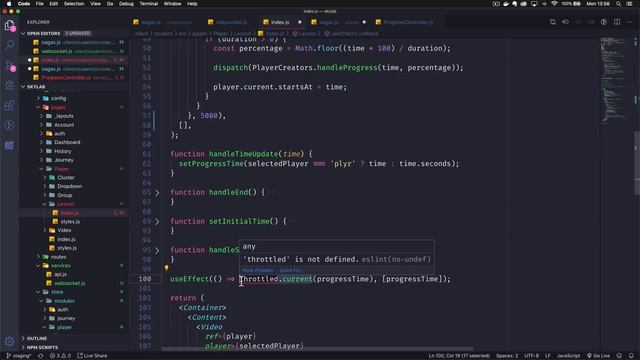Collapse the services folder

point(60,266)
